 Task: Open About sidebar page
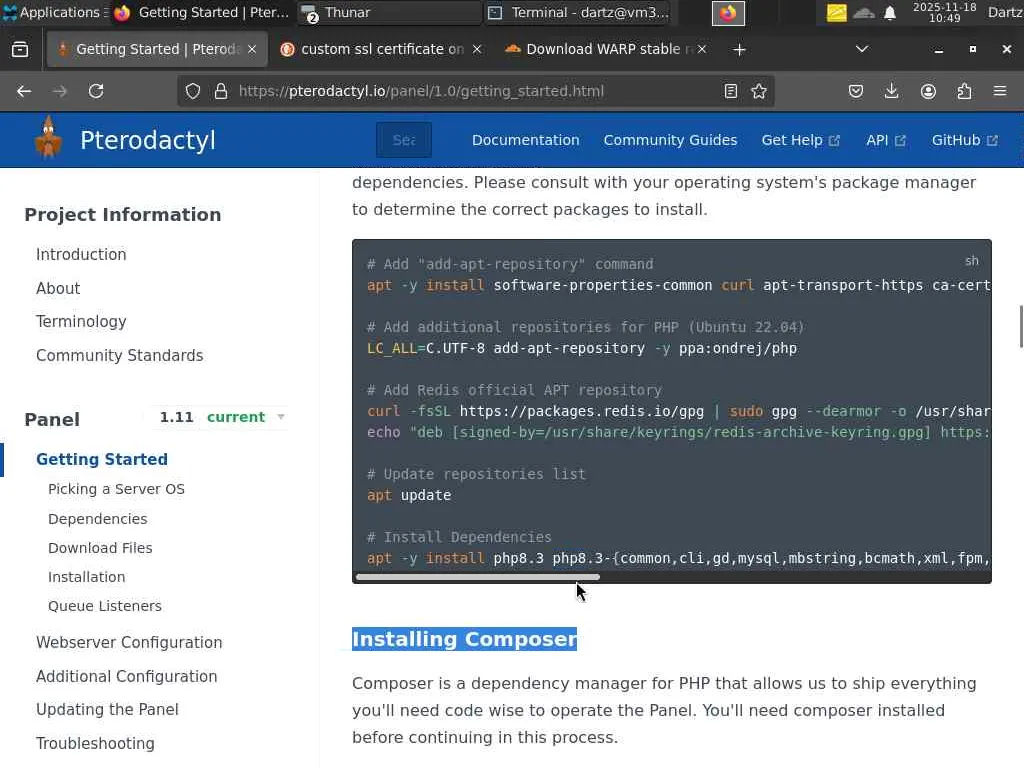point(58,289)
